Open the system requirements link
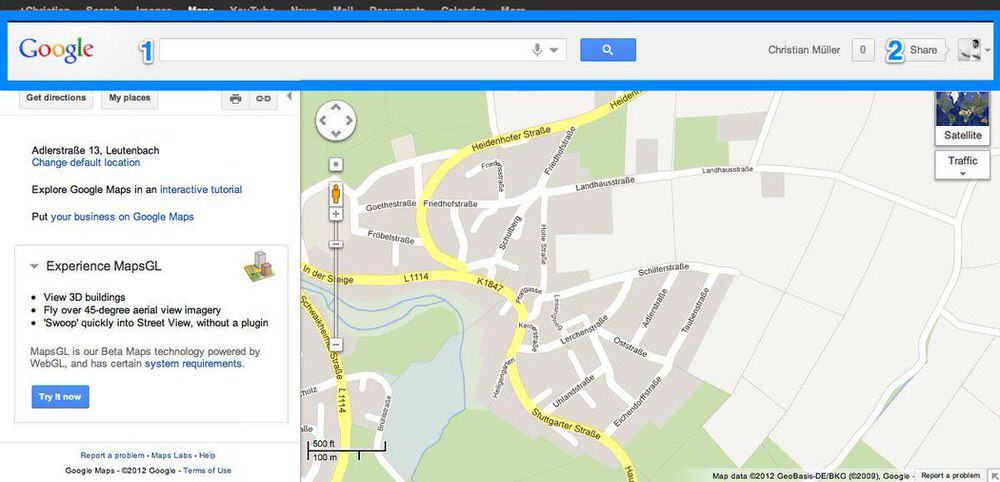Image resolution: width=1000 pixels, height=482 pixels. 193,364
